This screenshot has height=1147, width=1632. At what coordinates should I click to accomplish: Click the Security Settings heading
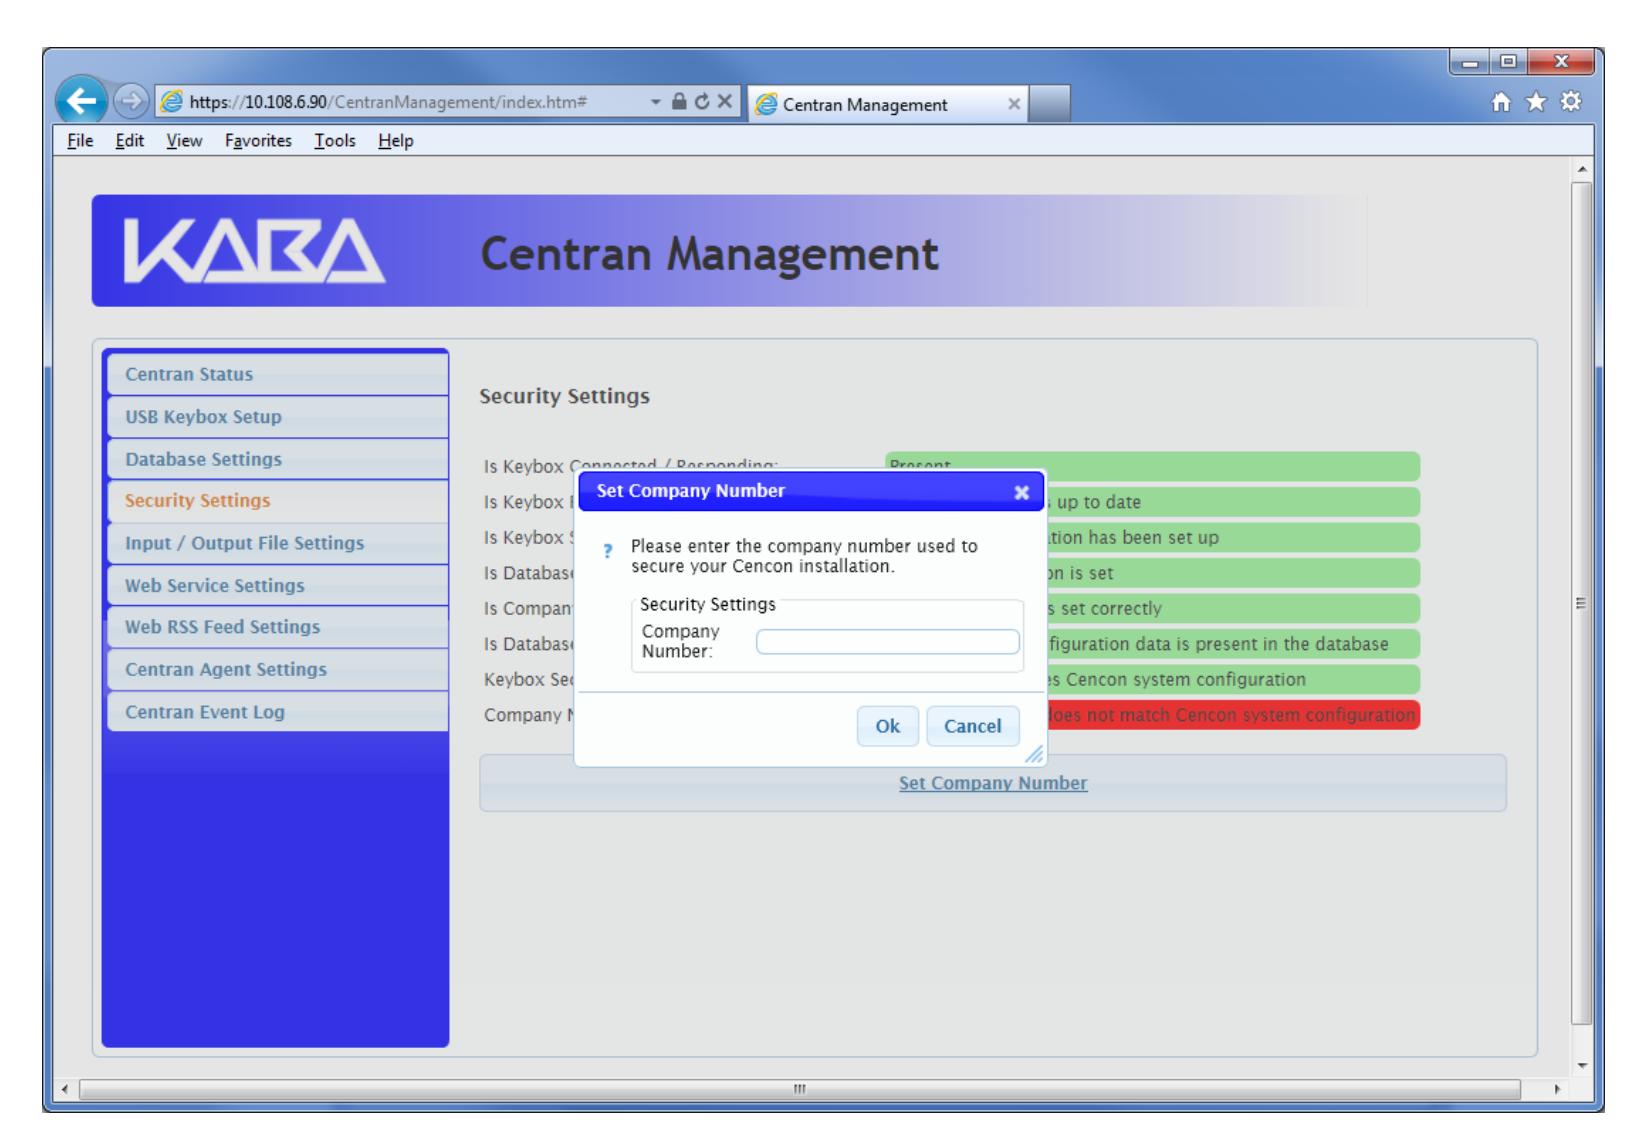pos(564,396)
